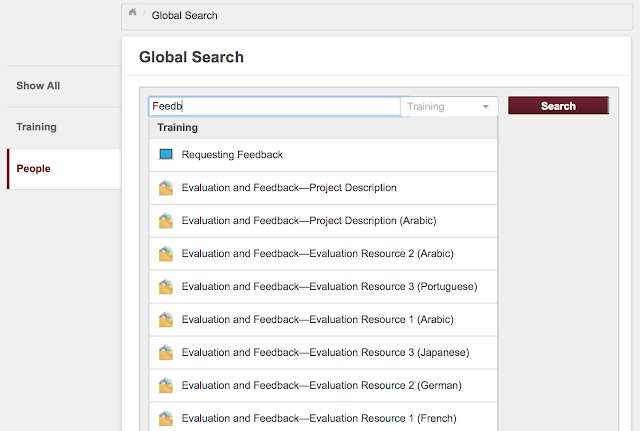Click icon beside Evaluation Resource 2 (German)
Image resolution: width=640 pixels, height=431 pixels.
coord(166,386)
